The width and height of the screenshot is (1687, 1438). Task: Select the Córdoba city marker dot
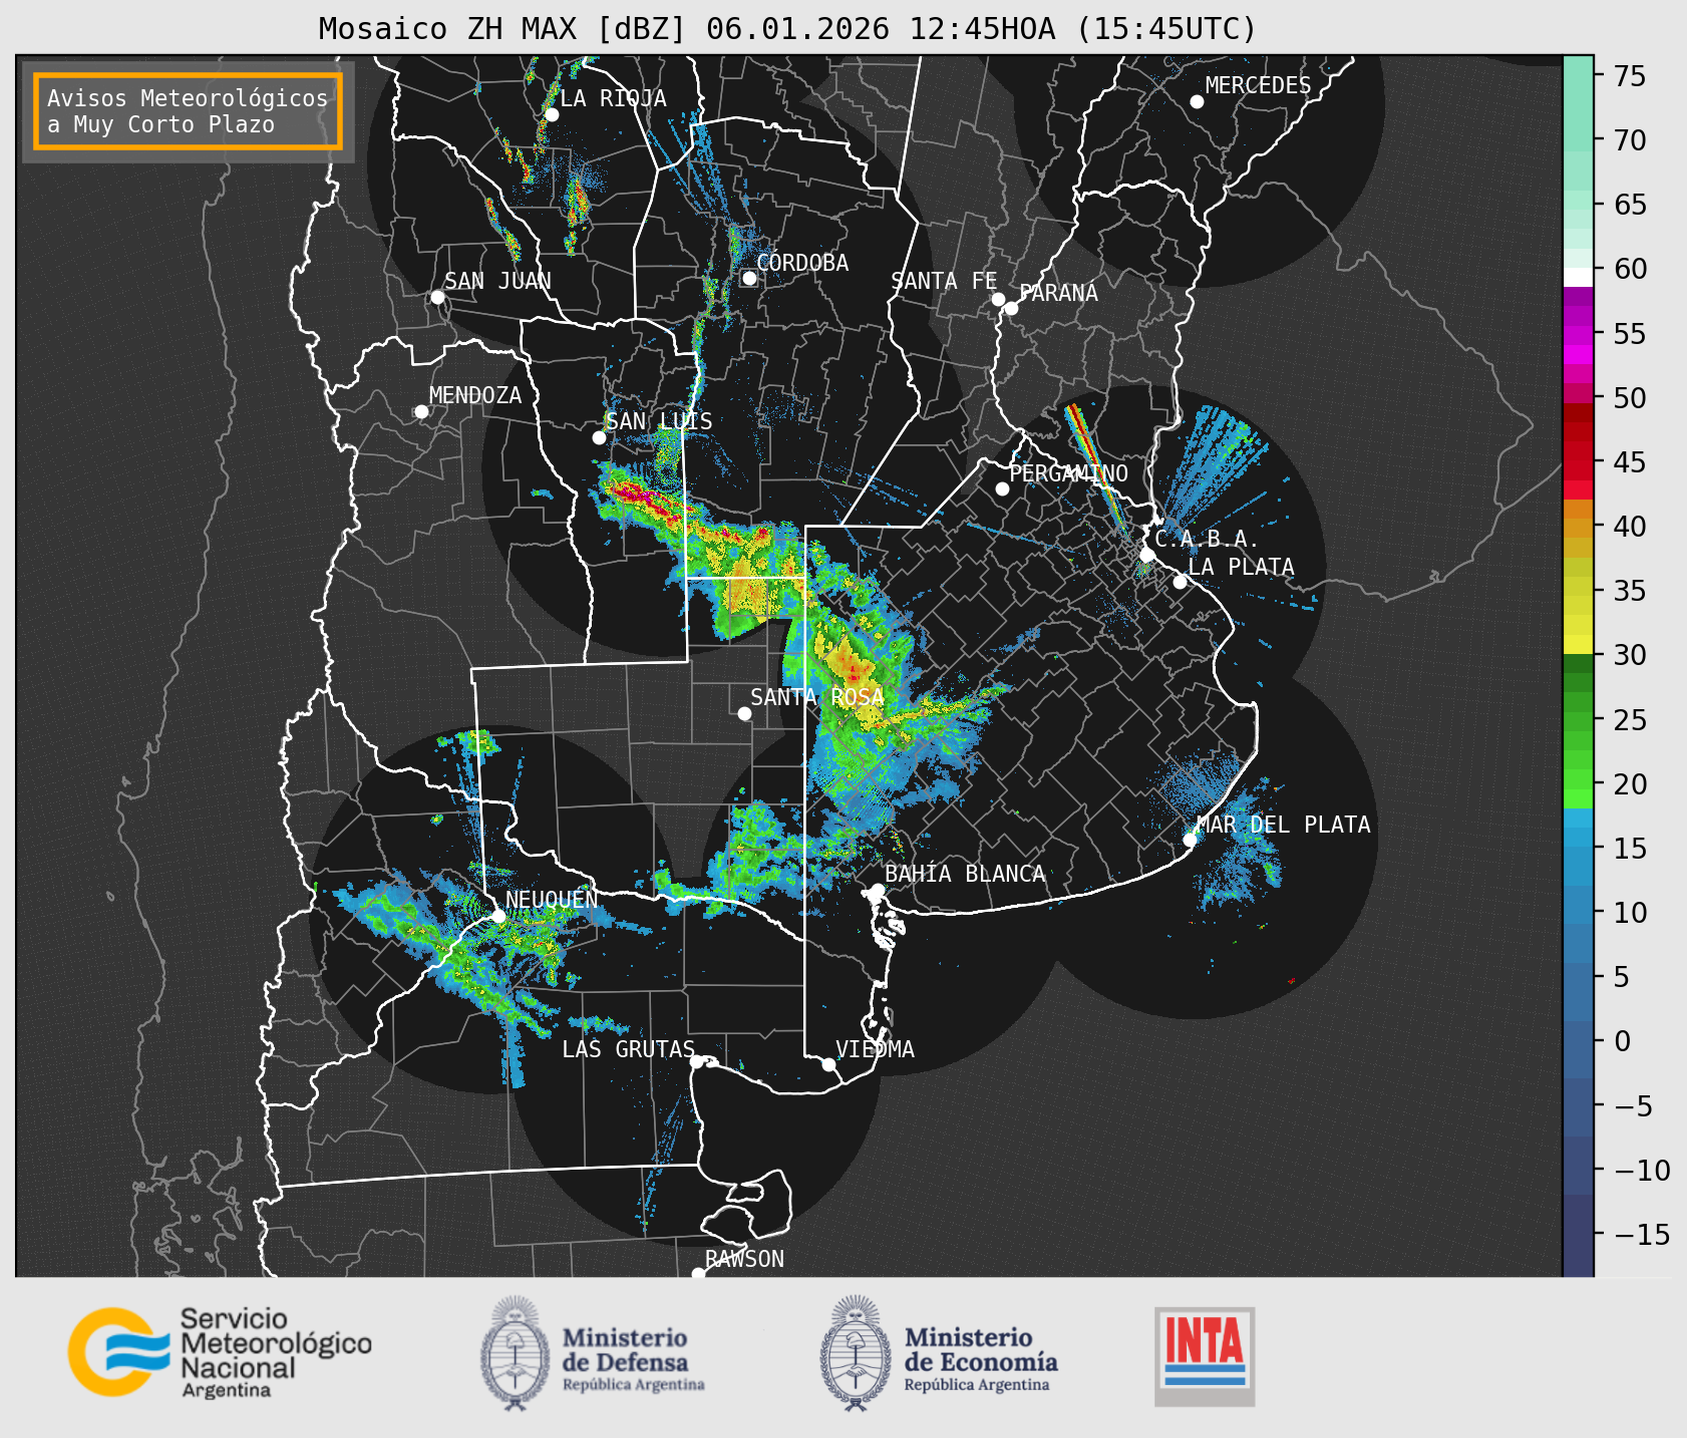click(749, 278)
